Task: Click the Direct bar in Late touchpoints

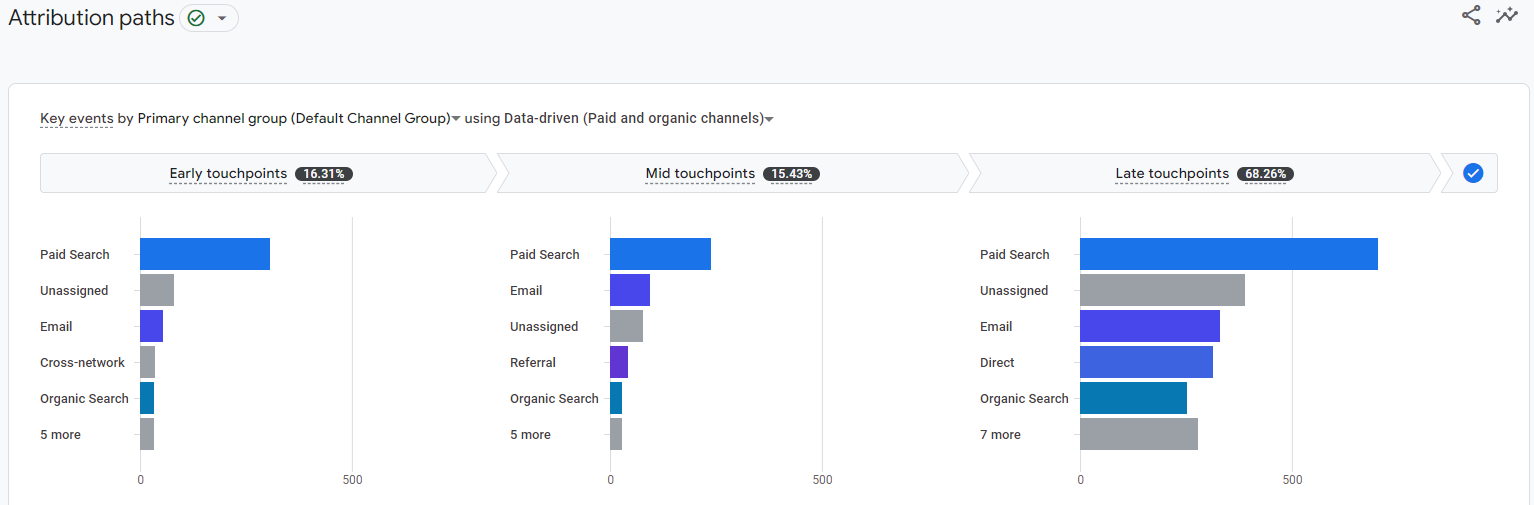Action: tap(1146, 362)
